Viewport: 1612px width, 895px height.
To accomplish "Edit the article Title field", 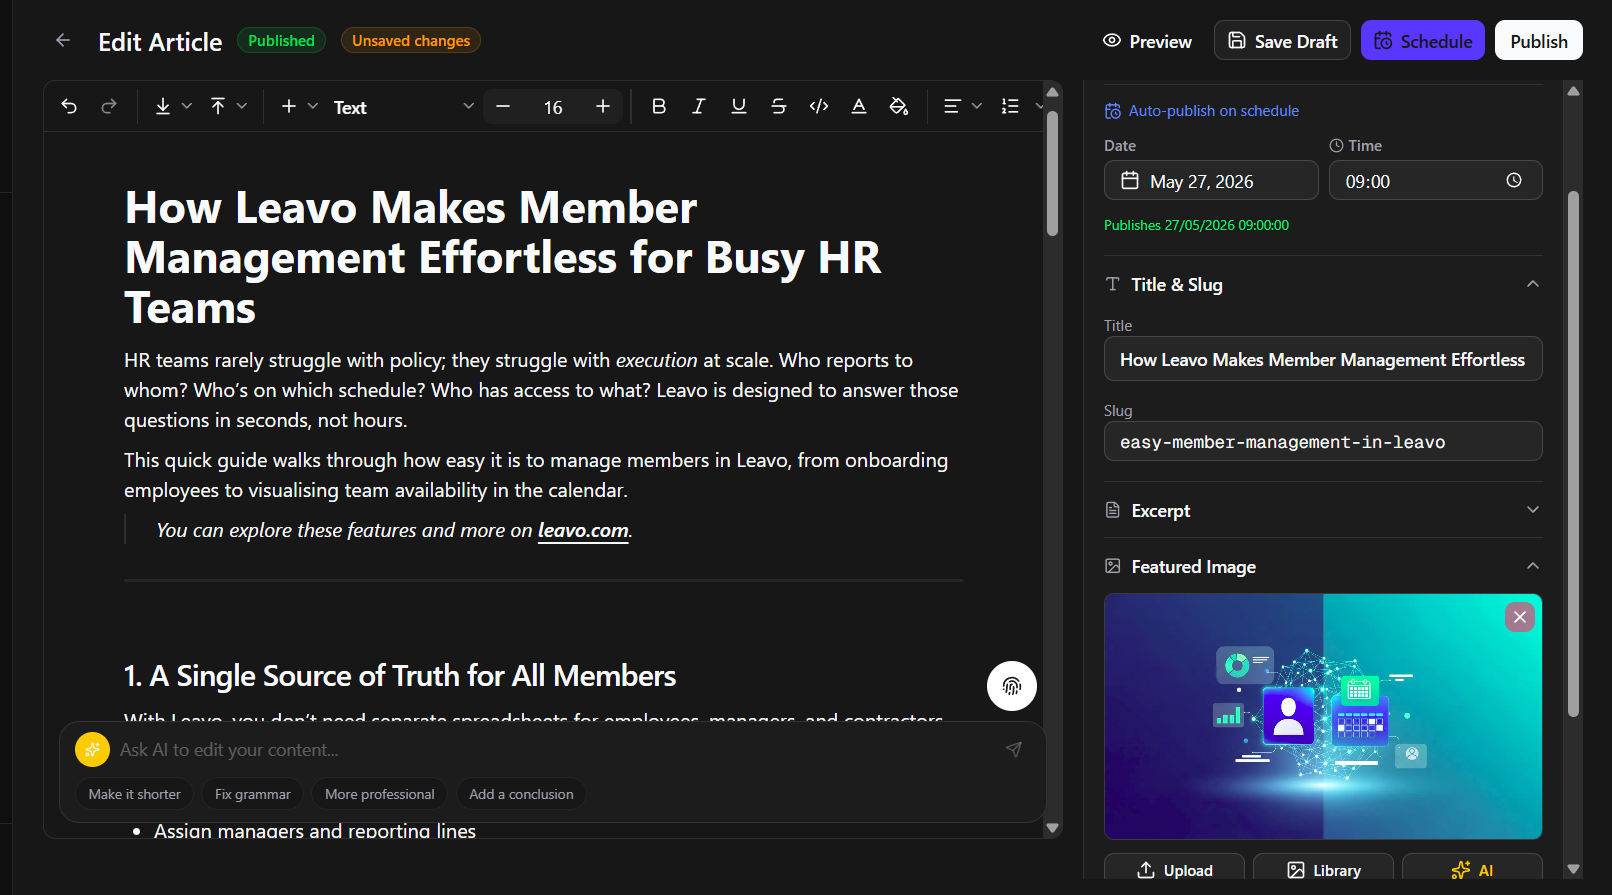I will tap(1323, 359).
